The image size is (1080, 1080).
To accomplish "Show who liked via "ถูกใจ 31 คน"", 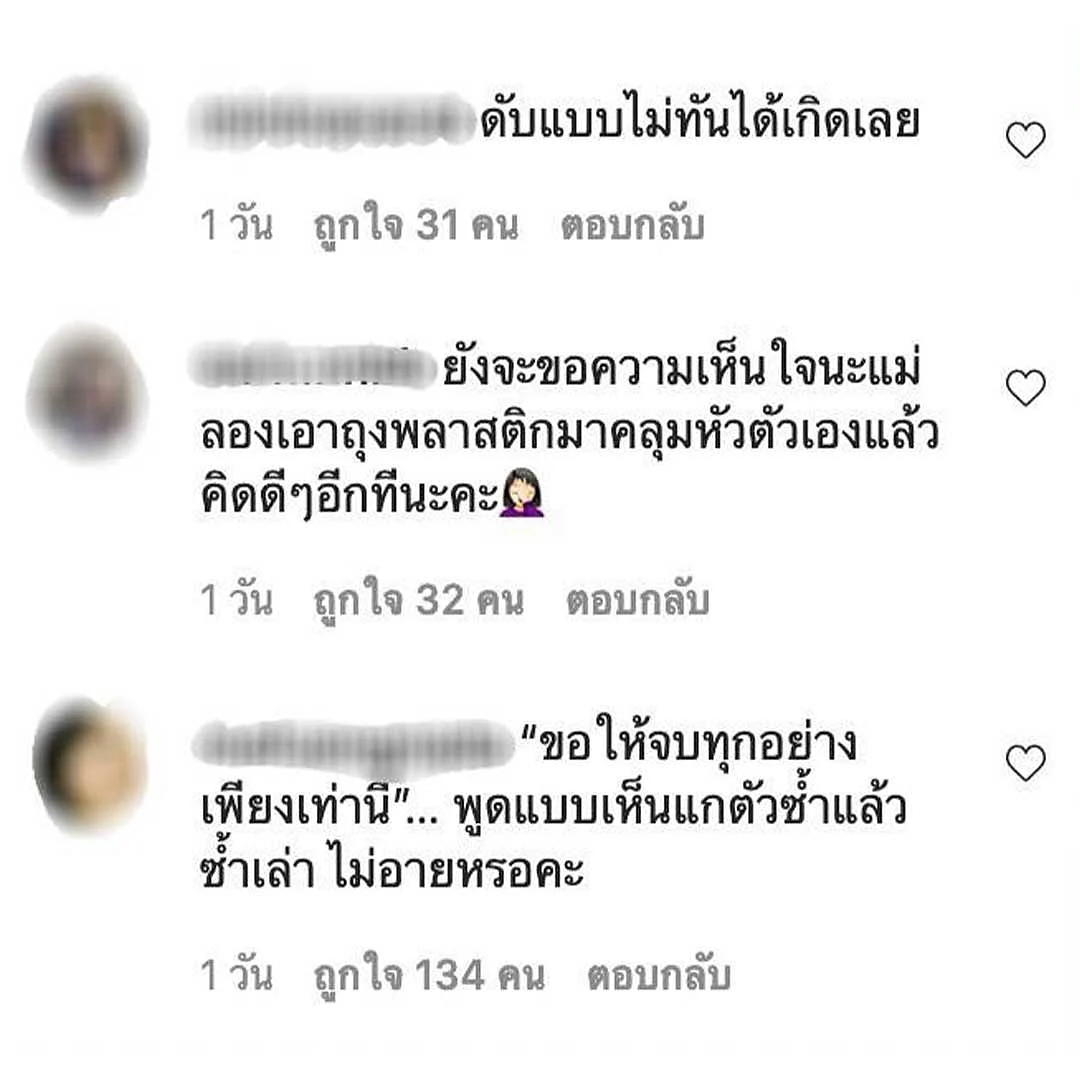I will click(x=416, y=223).
